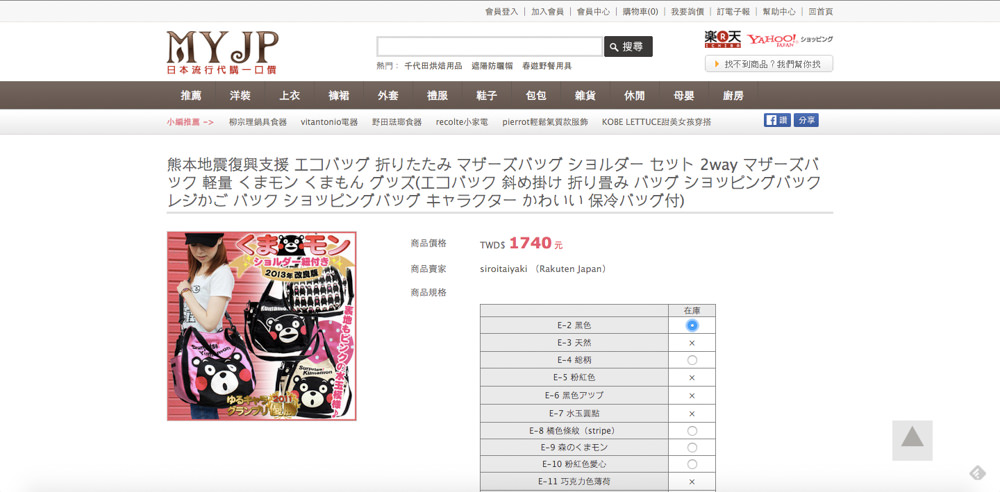Click the Kumamon bag product image
The height and width of the screenshot is (492, 1000).
pos(261,326)
